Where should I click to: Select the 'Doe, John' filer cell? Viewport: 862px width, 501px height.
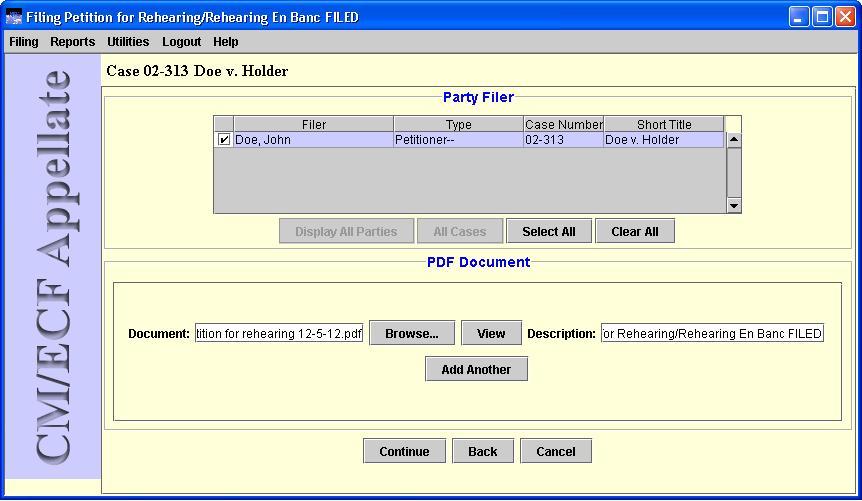(314, 140)
